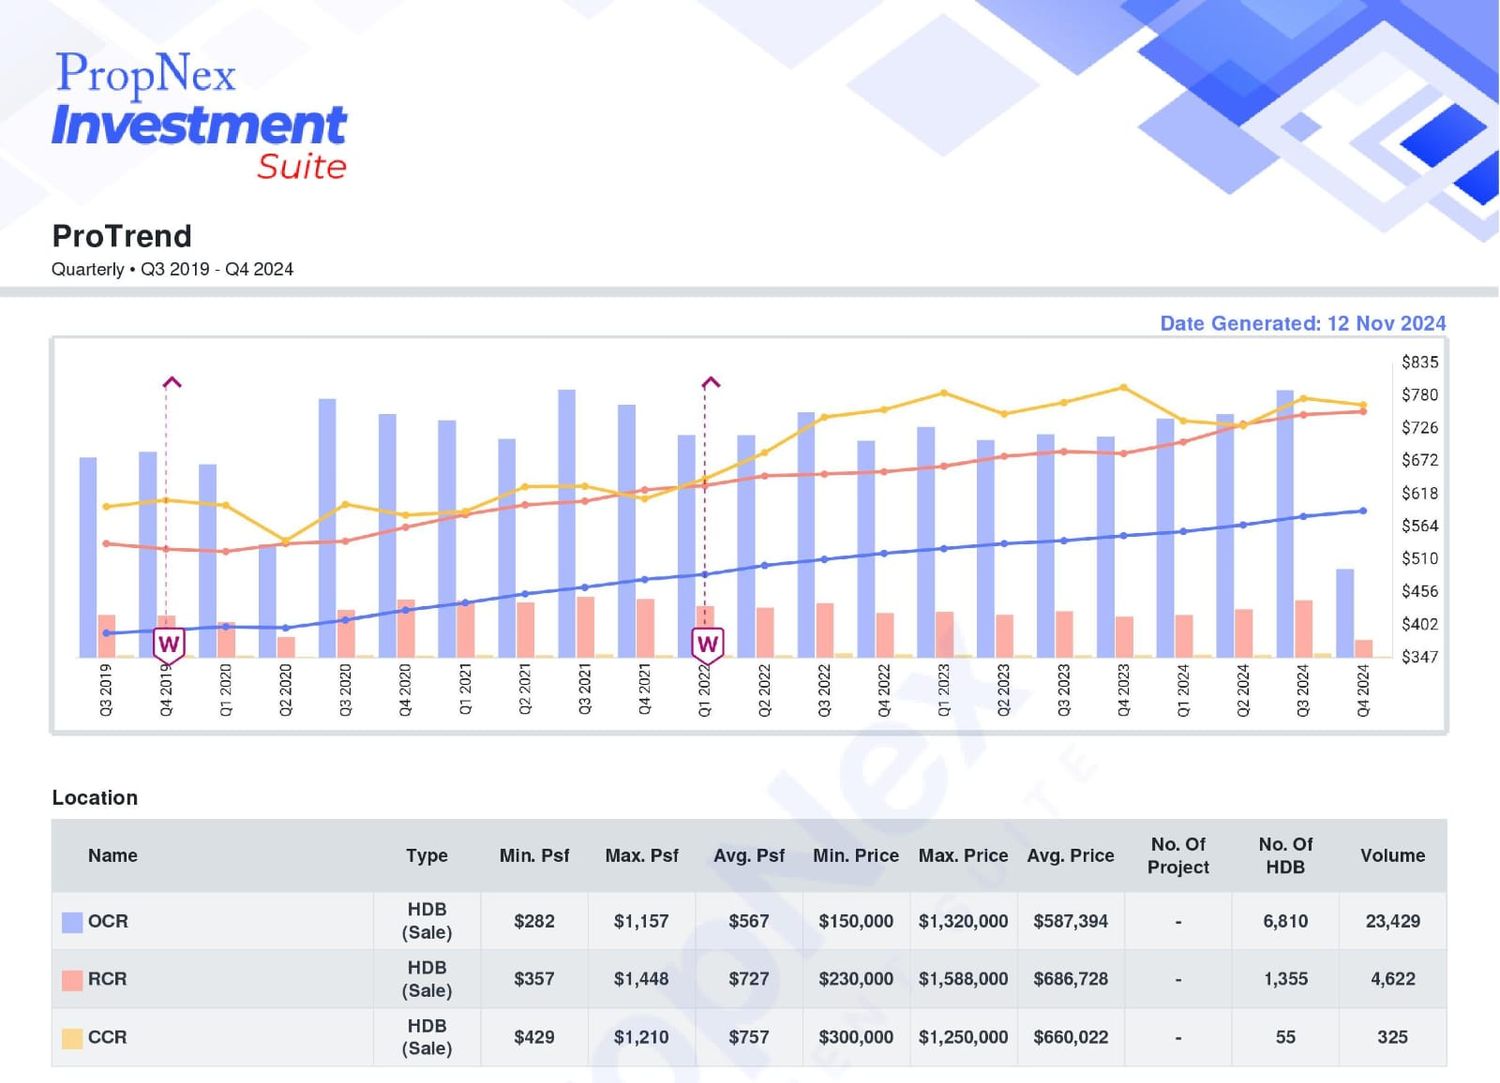Click the CCR volume value 325
Image resolution: width=1500 pixels, height=1083 pixels.
1392,1037
